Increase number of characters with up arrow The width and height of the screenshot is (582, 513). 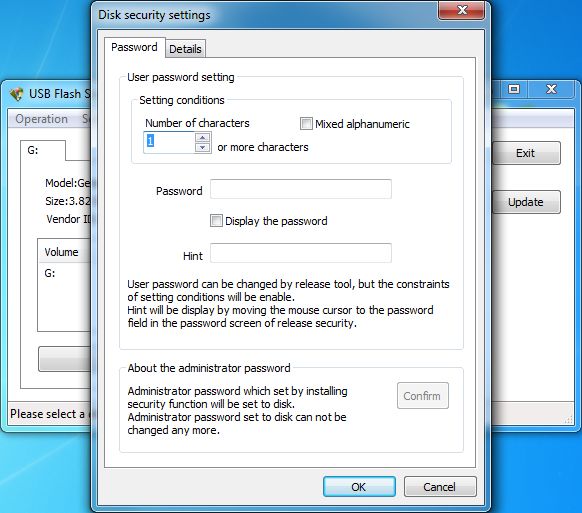pyautogui.click(x=202, y=138)
